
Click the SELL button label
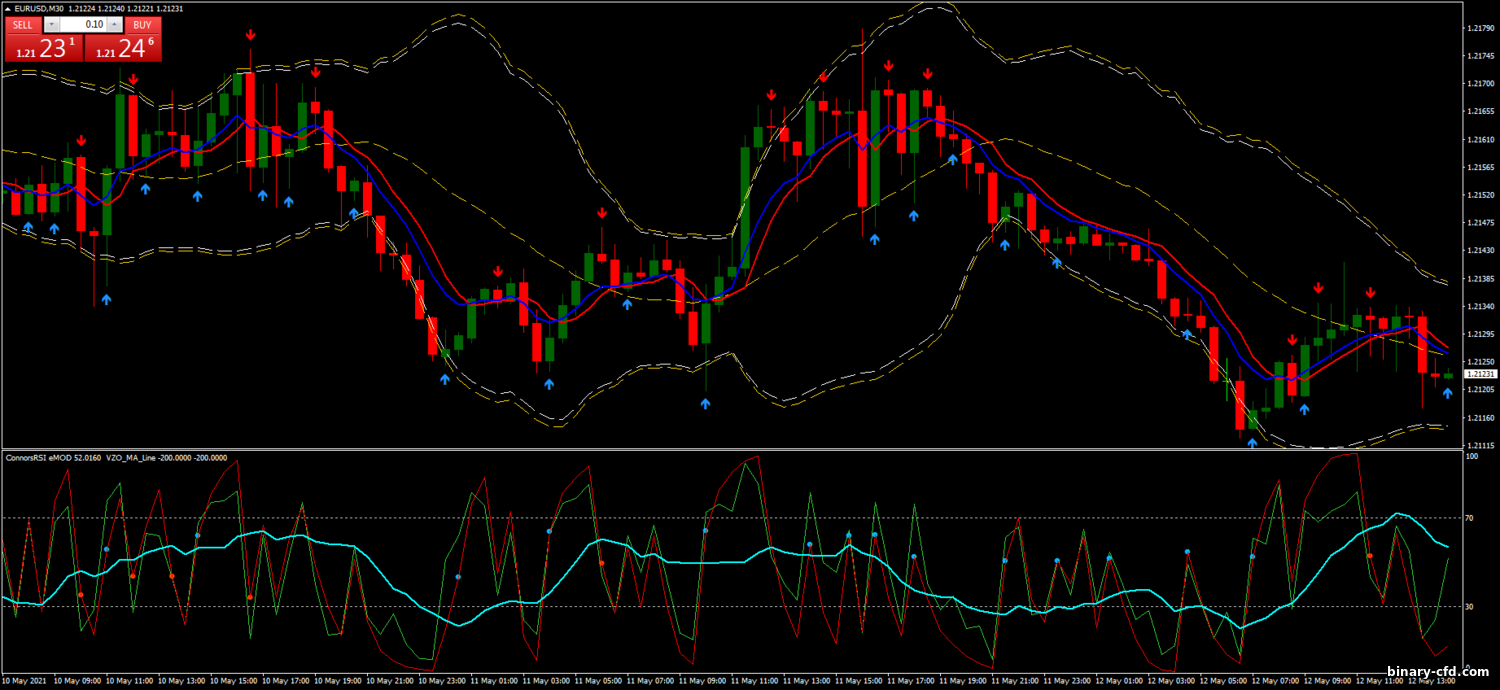pyautogui.click(x=23, y=24)
